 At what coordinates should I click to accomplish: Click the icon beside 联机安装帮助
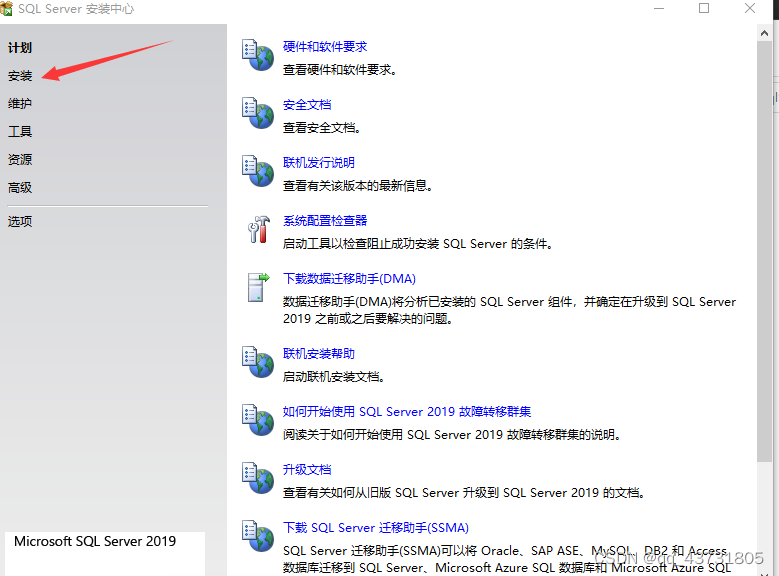point(257,362)
